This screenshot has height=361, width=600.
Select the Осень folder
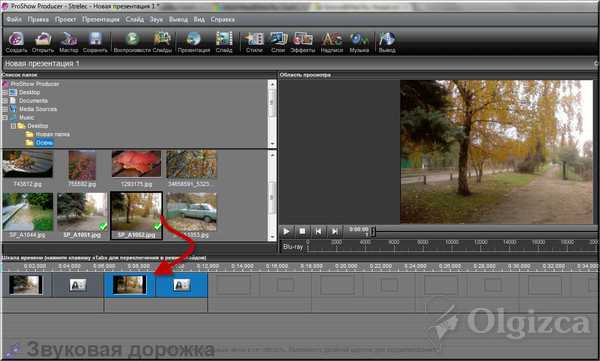pos(44,143)
